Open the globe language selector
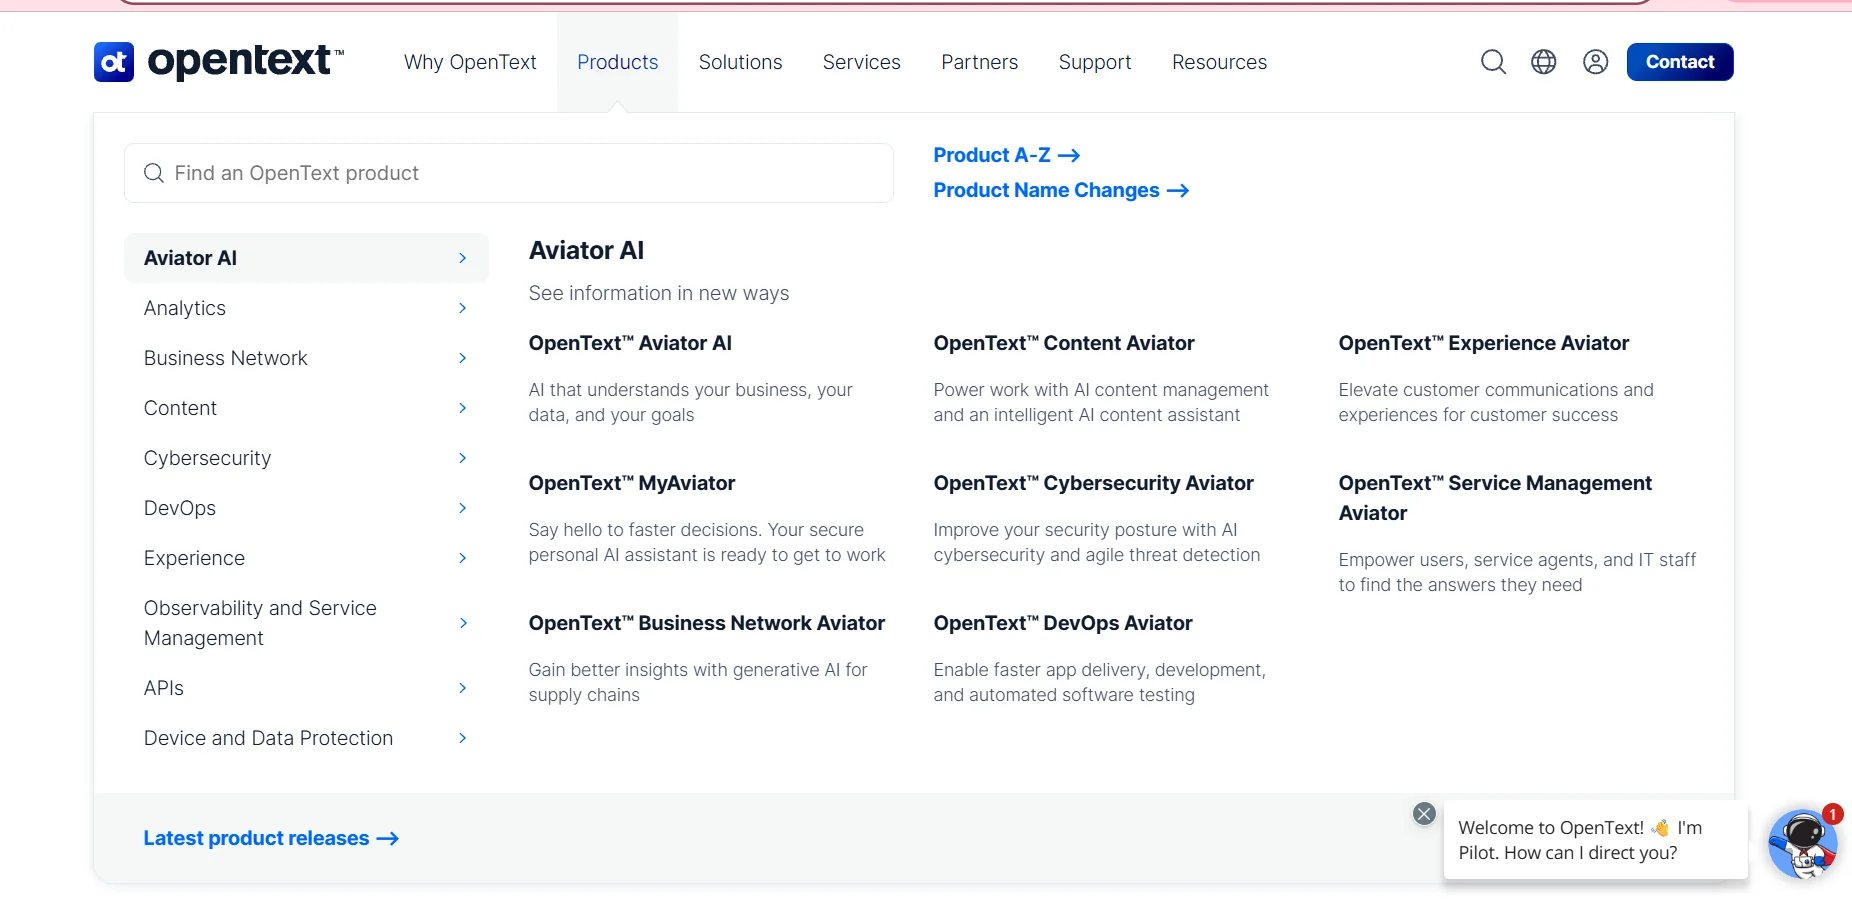 tap(1544, 62)
